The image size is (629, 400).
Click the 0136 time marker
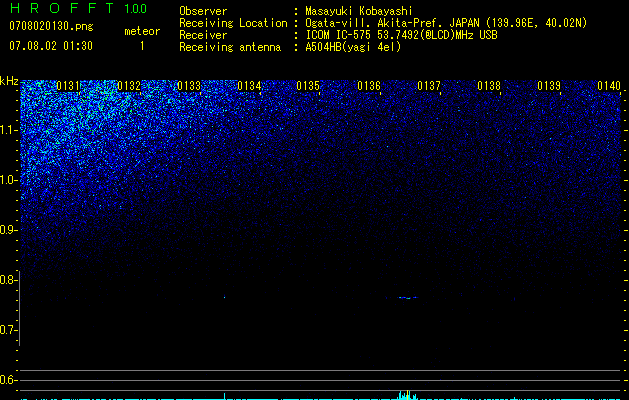(369, 86)
